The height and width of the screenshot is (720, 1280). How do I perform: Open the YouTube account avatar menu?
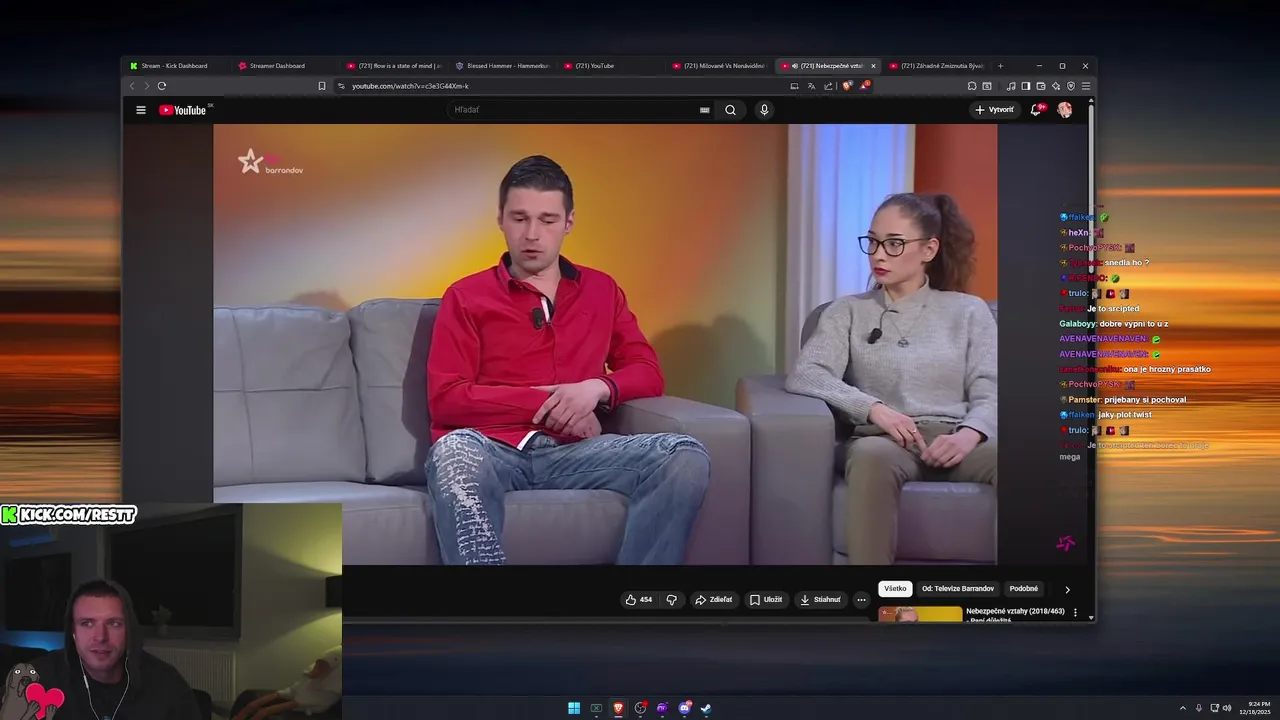(1065, 110)
